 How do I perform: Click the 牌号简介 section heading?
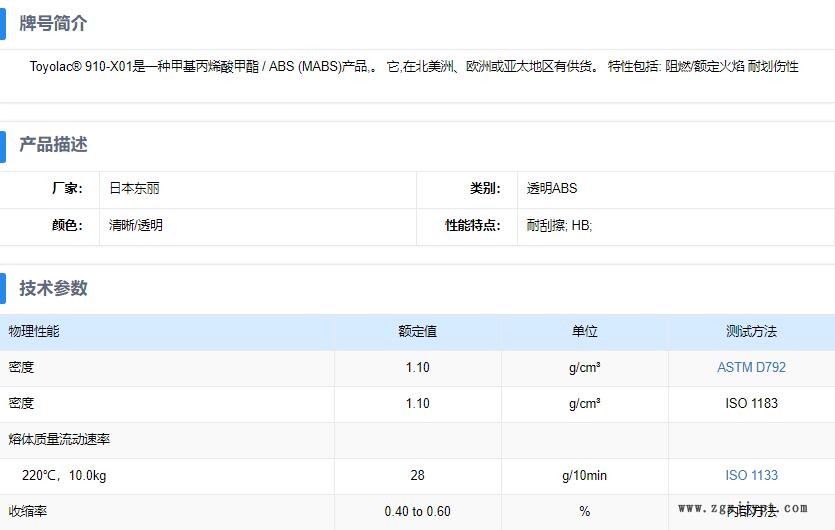pos(53,24)
